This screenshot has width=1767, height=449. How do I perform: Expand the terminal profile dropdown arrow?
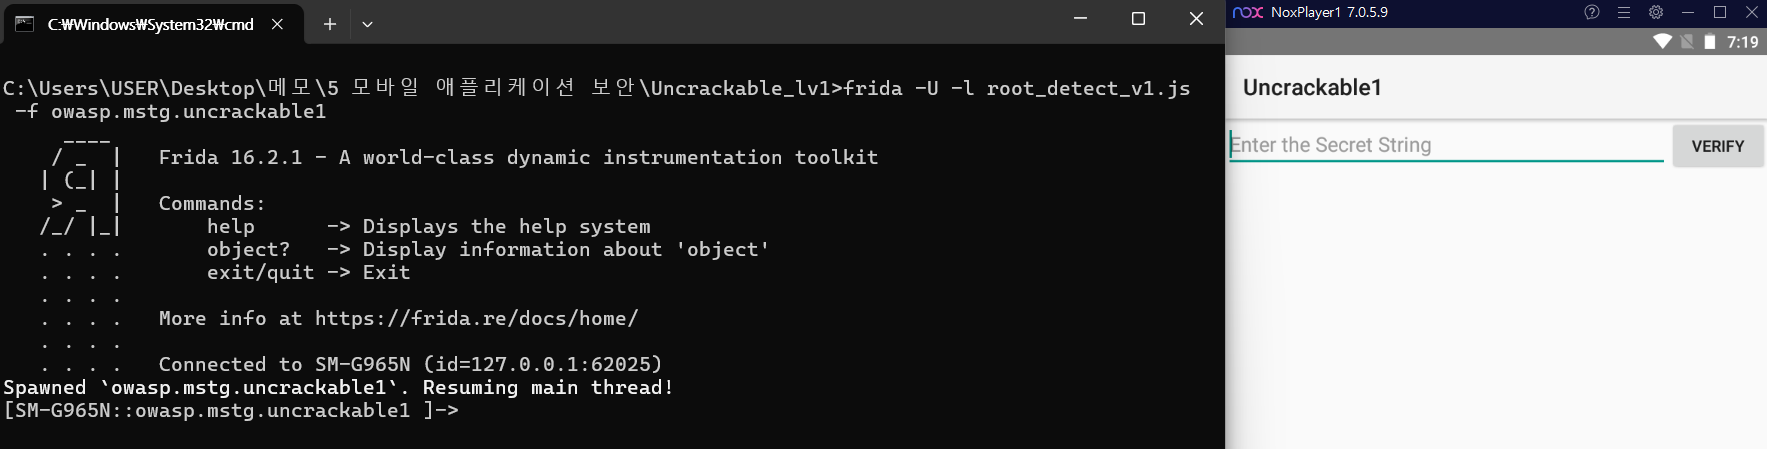click(367, 24)
